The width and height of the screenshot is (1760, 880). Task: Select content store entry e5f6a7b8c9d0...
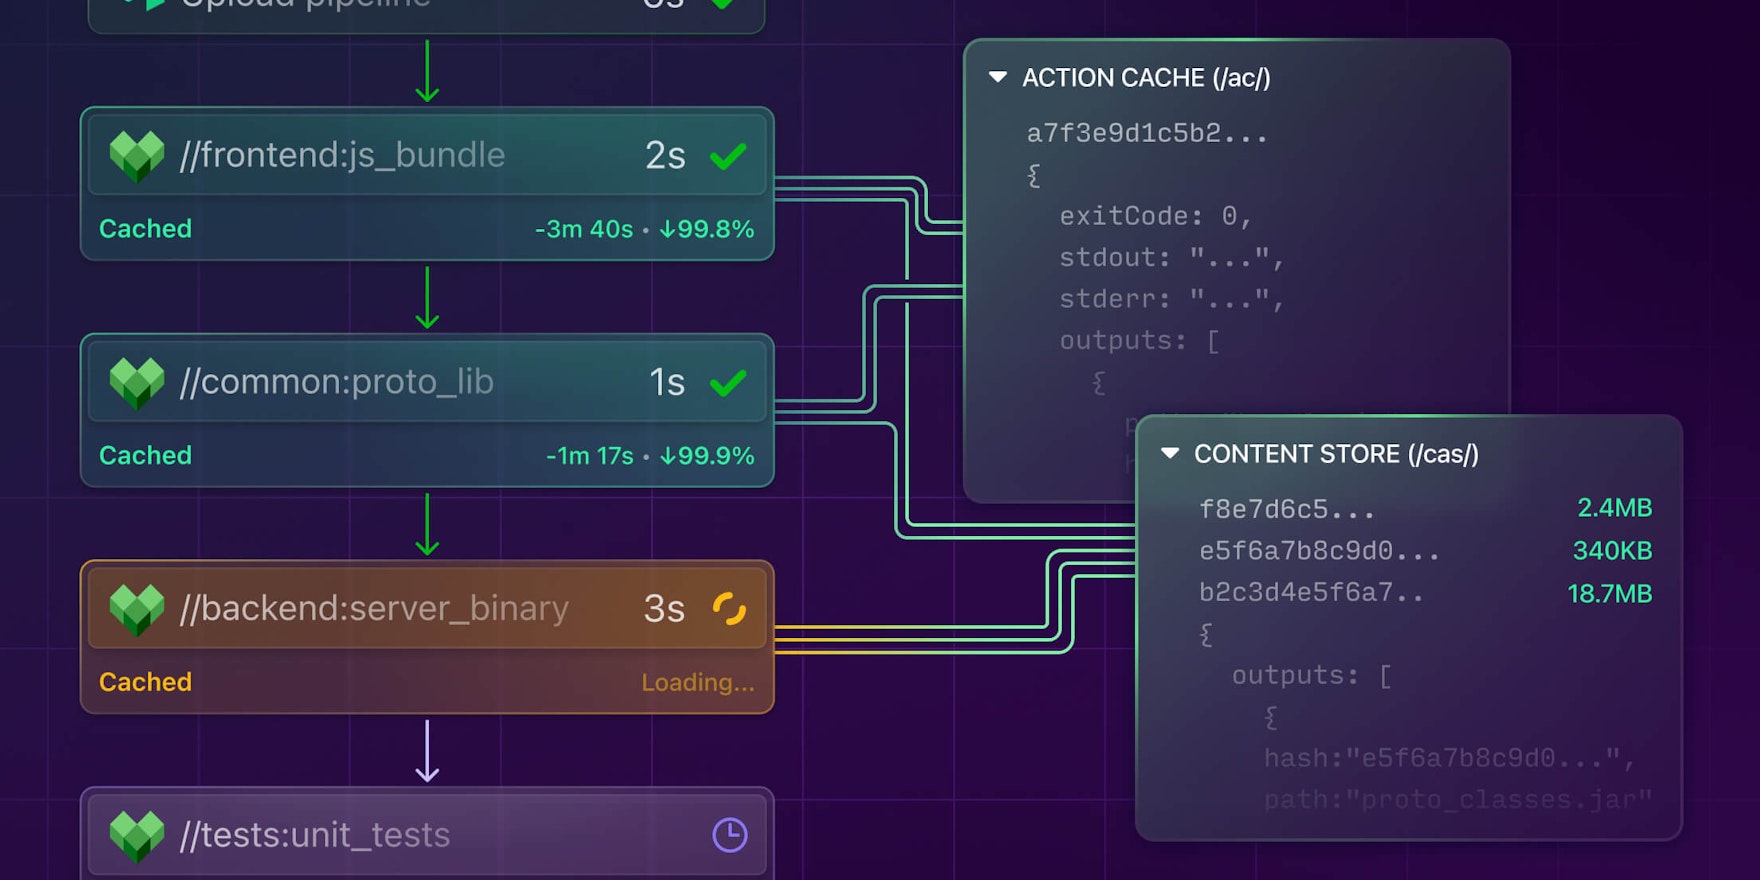[1318, 552]
